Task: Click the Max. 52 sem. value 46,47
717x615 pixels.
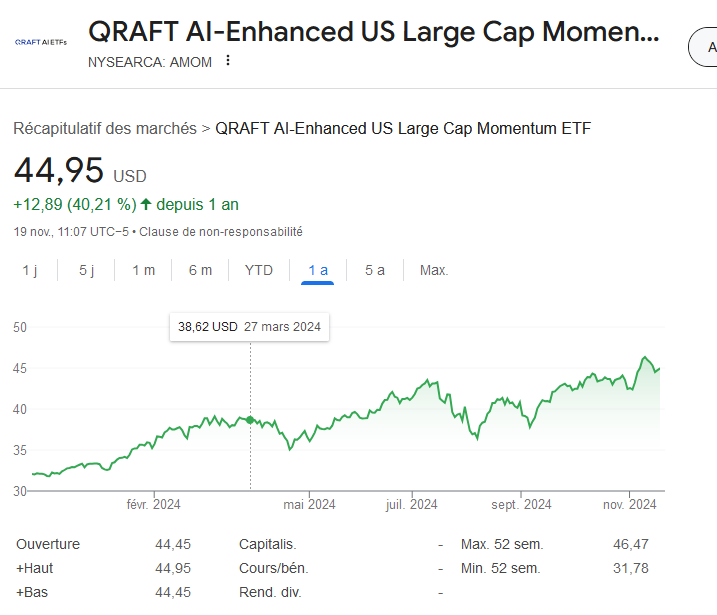Action: point(631,544)
